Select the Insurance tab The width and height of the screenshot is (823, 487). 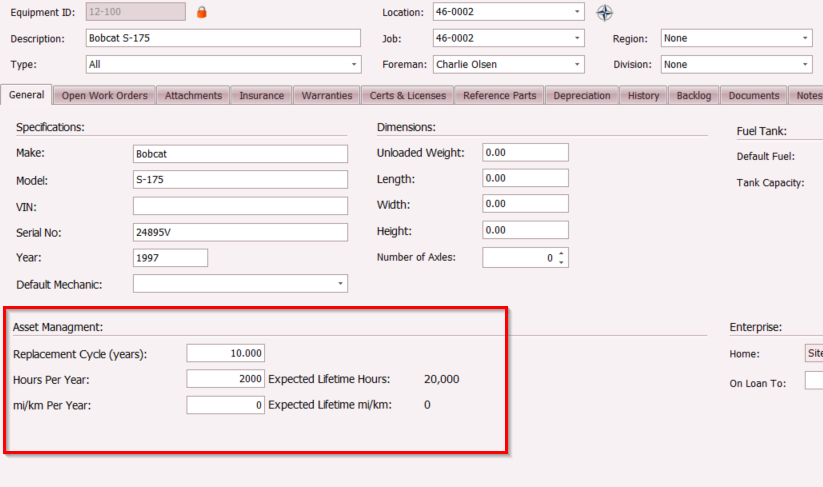(x=261, y=96)
